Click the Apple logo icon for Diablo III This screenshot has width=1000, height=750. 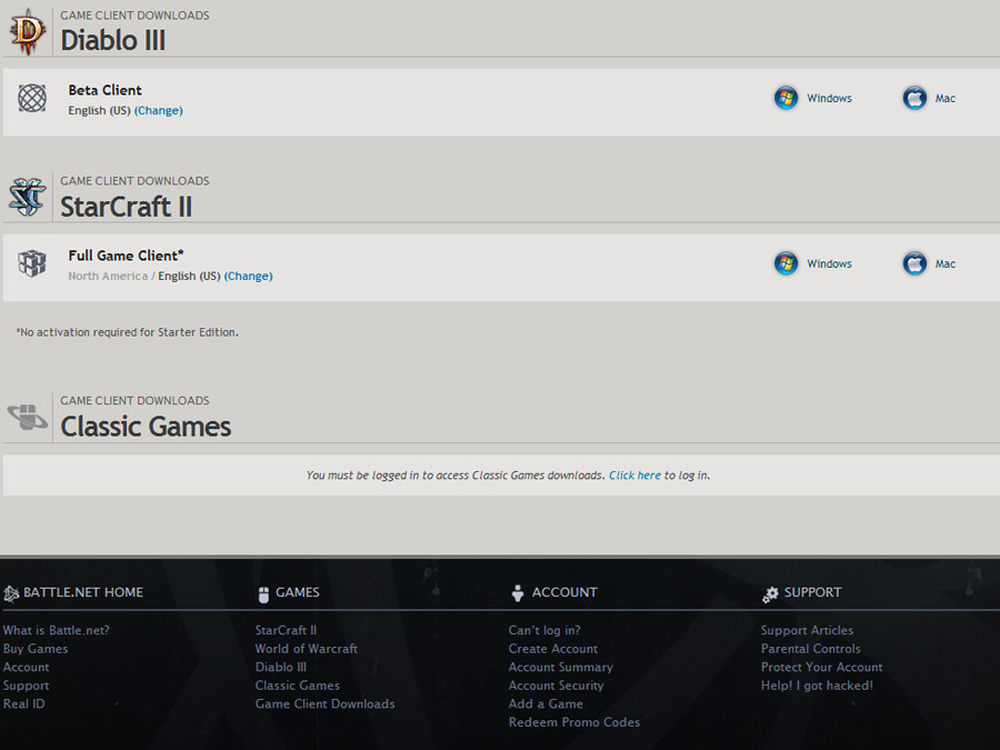coord(915,98)
